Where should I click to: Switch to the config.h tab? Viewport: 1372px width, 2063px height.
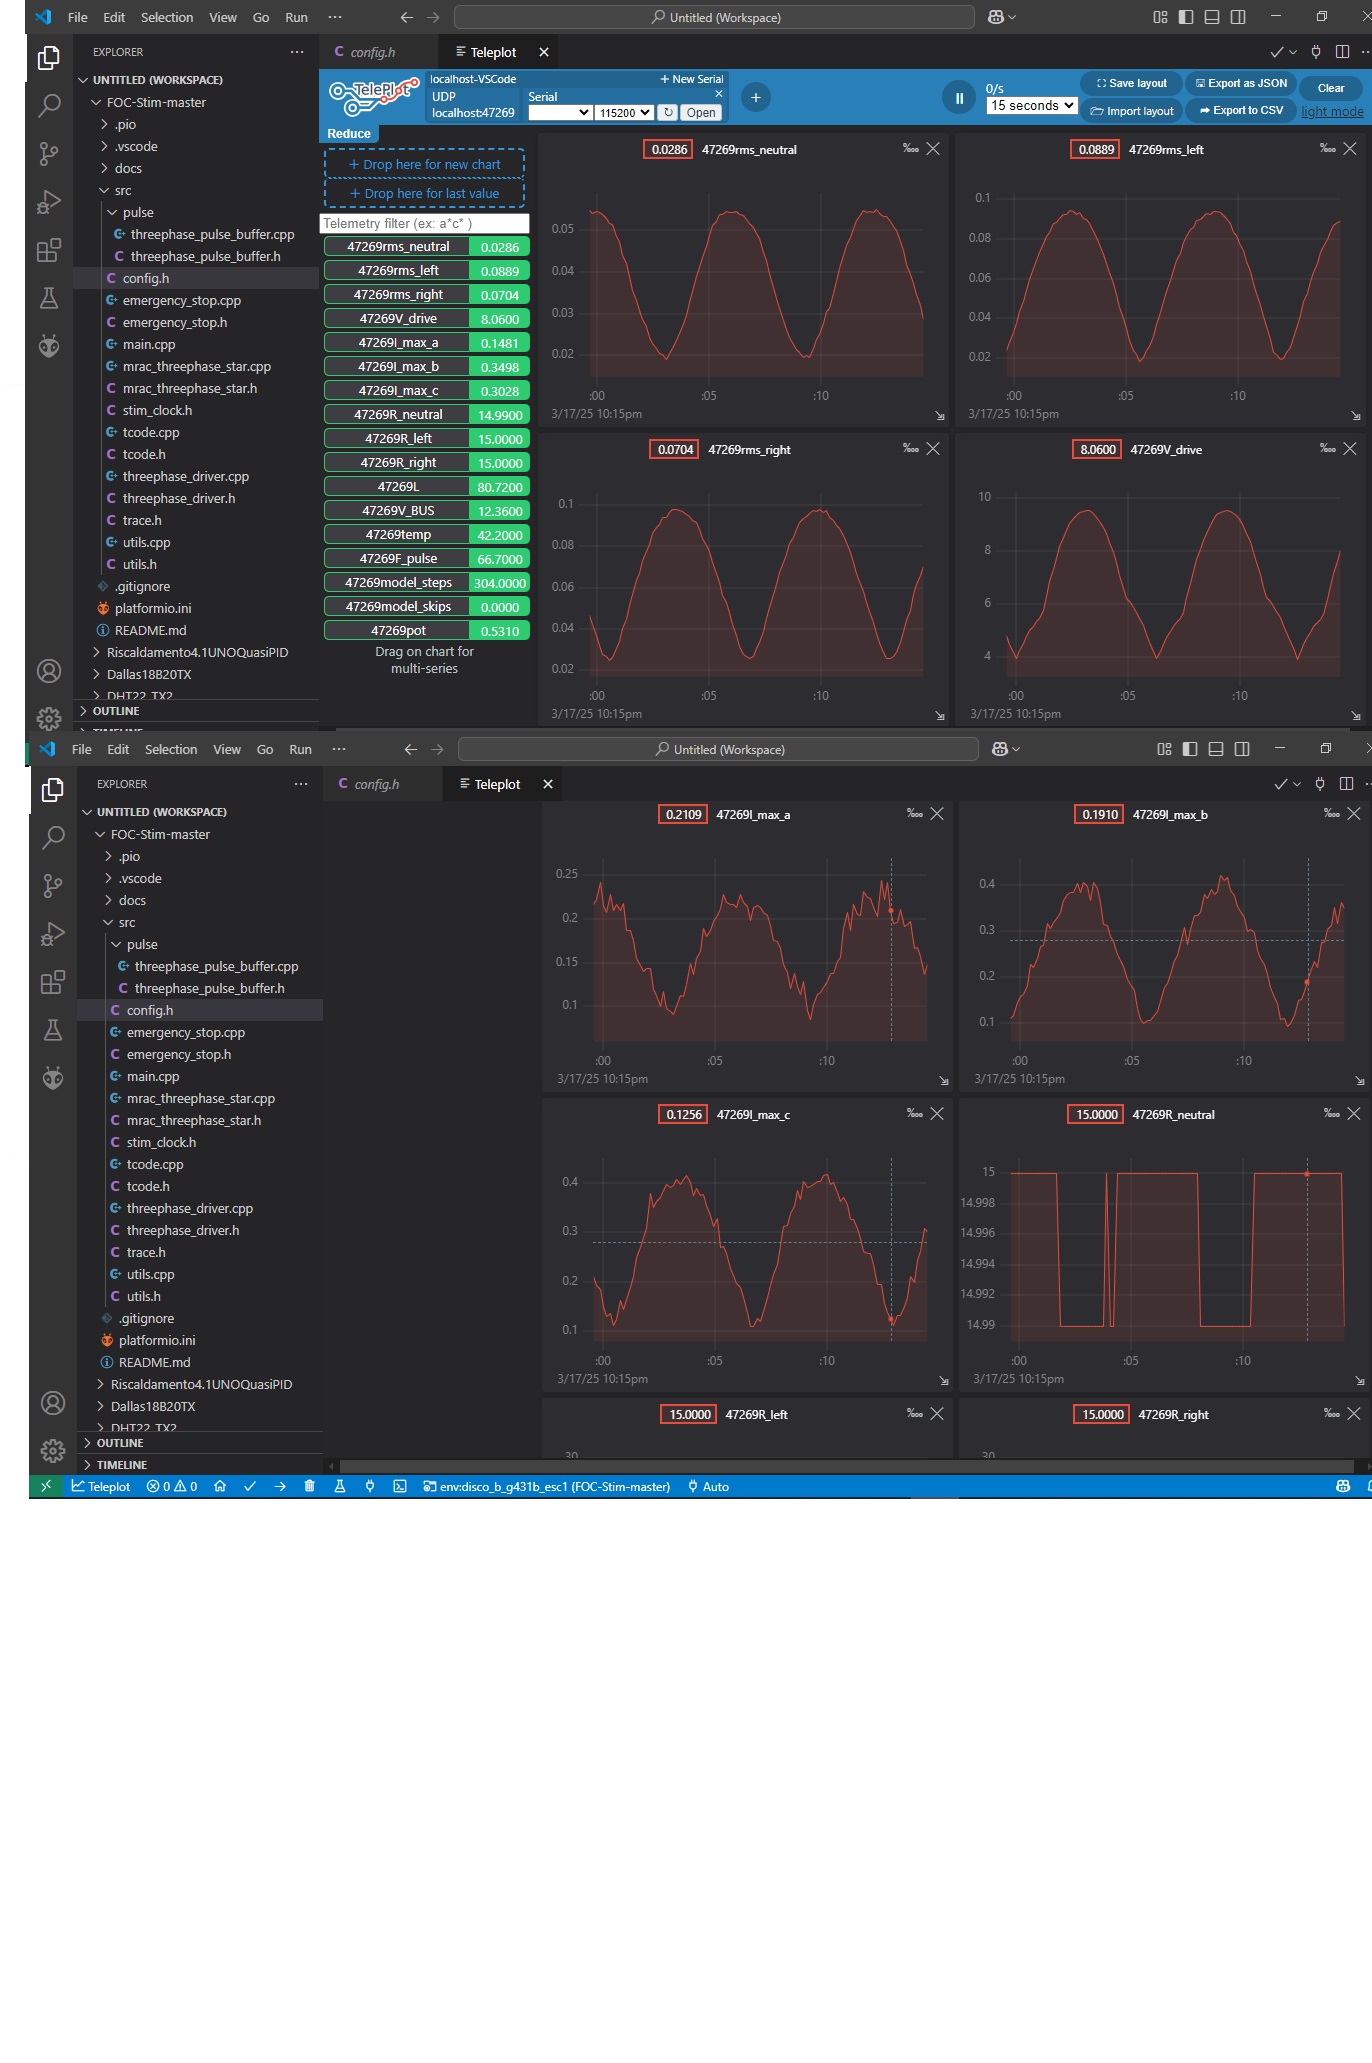(x=372, y=52)
